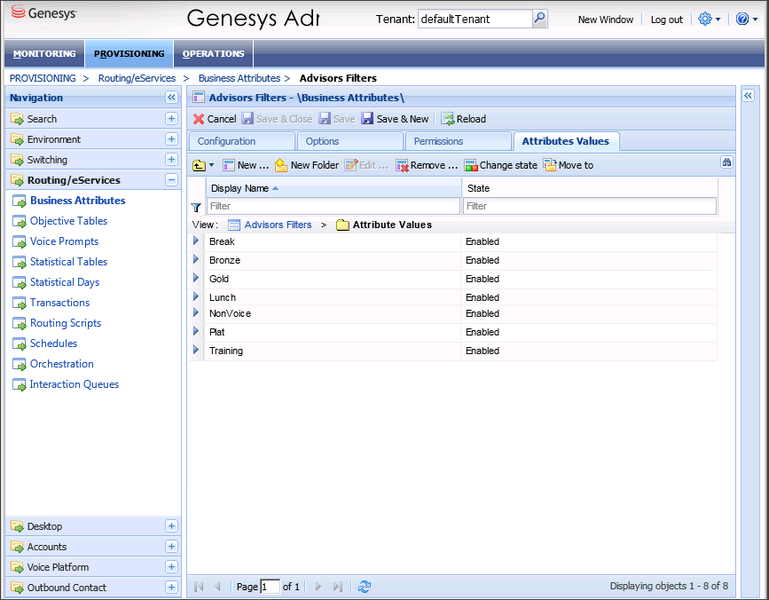Expand the Break row arrow

coord(196,241)
